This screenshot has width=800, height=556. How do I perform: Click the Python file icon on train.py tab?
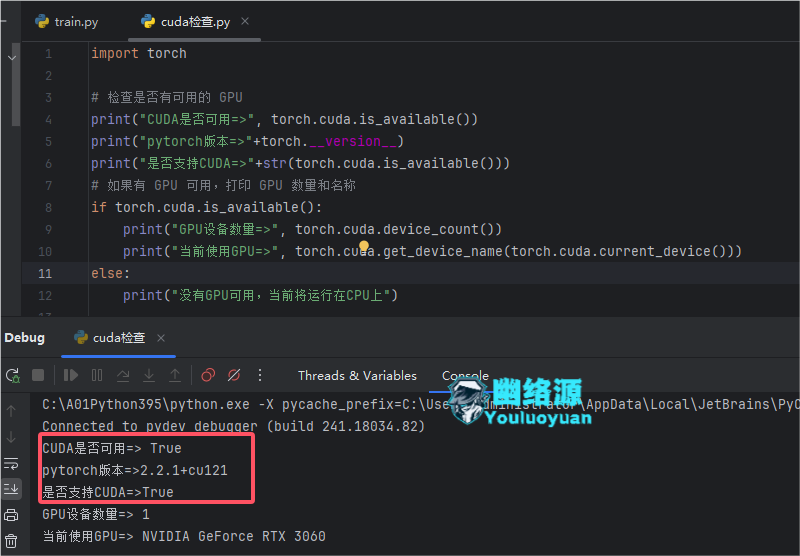coord(42,21)
